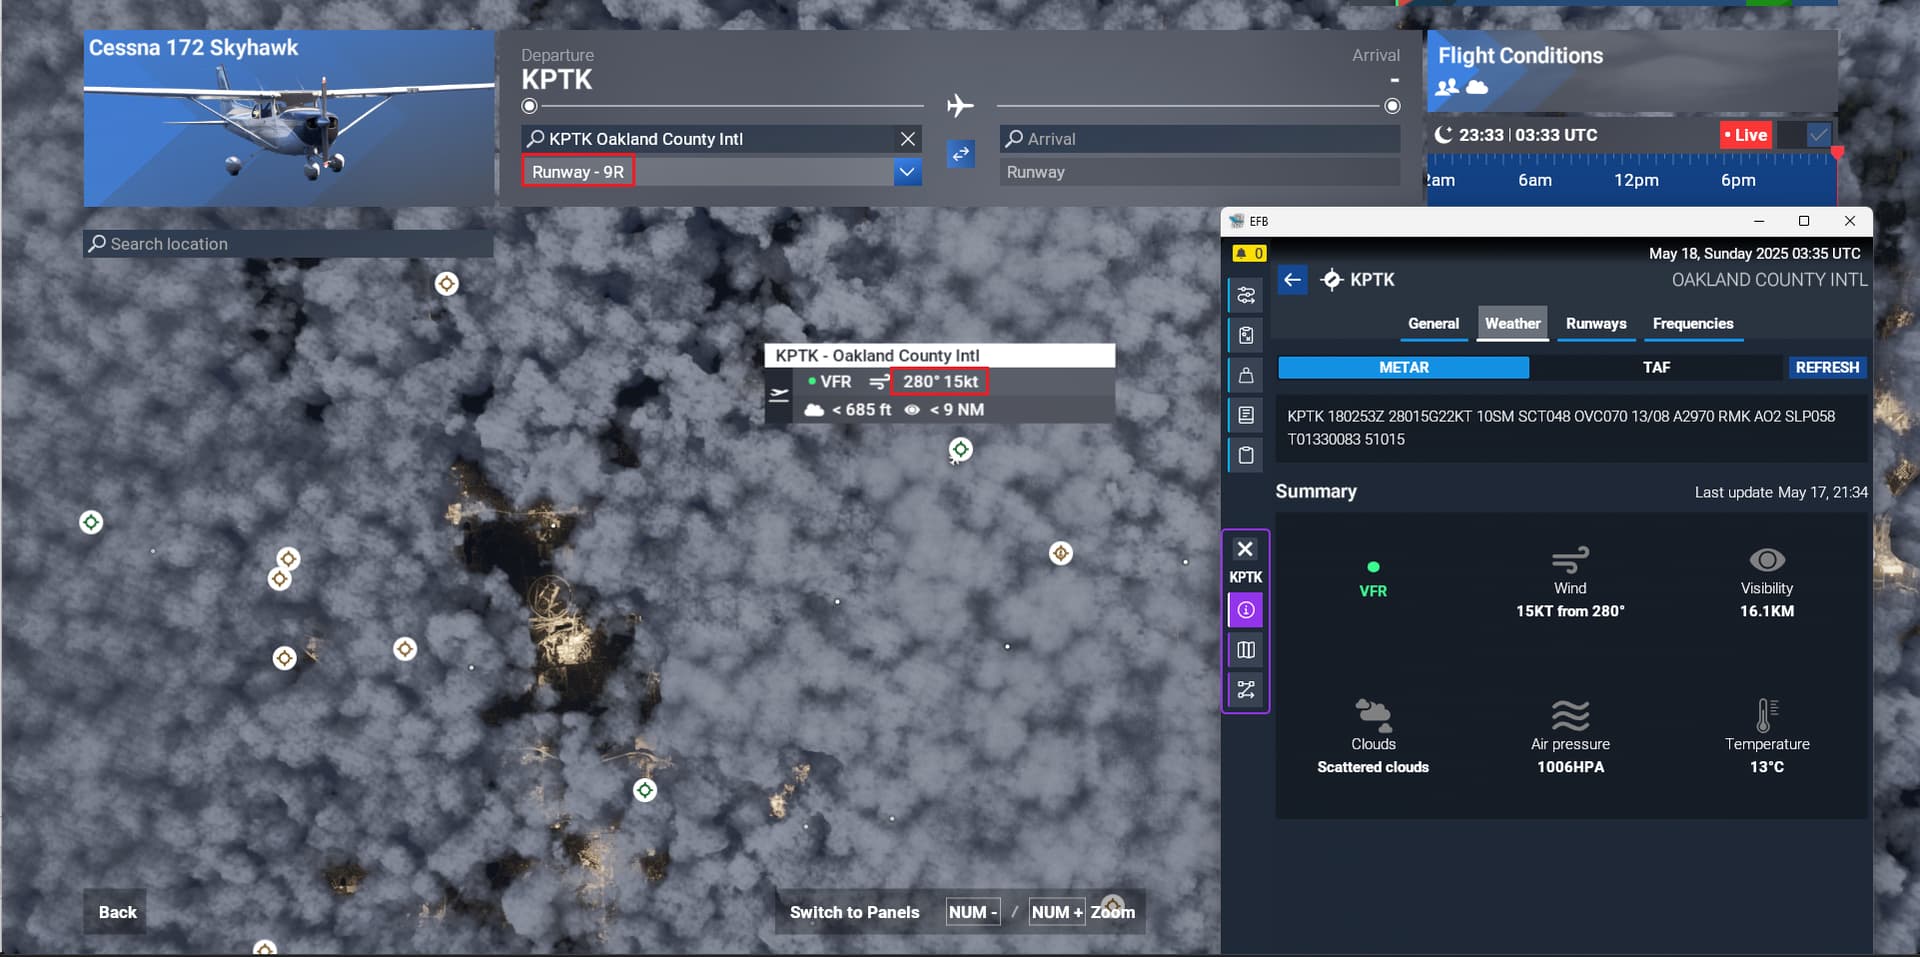The height and width of the screenshot is (957, 1920).
Task: Click the 6am mark on time slider
Action: [1534, 180]
